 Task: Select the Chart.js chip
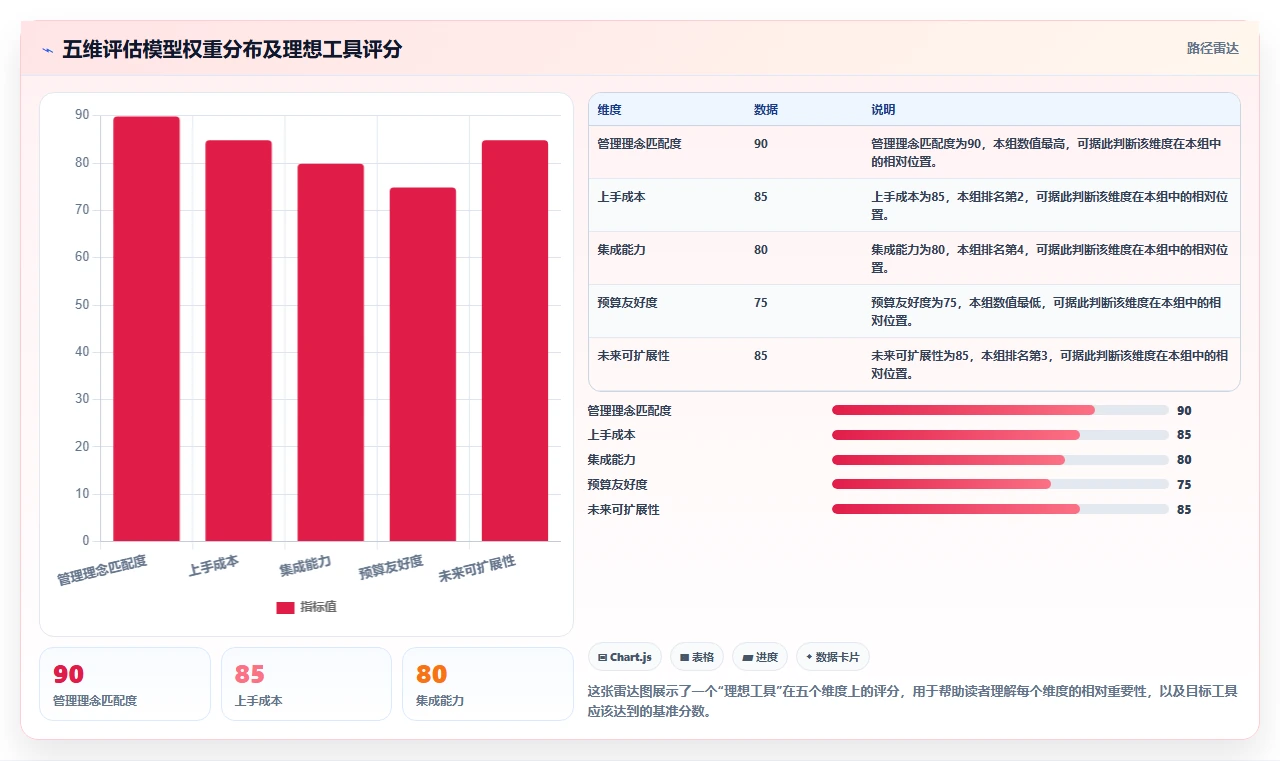[625, 657]
